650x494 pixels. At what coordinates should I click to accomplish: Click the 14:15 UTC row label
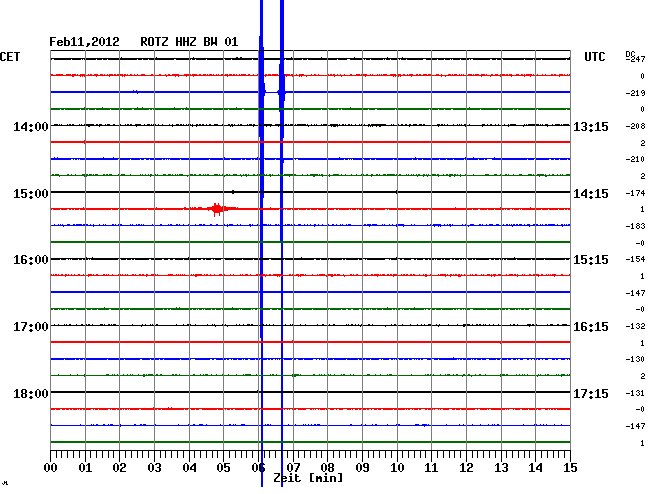591,194
